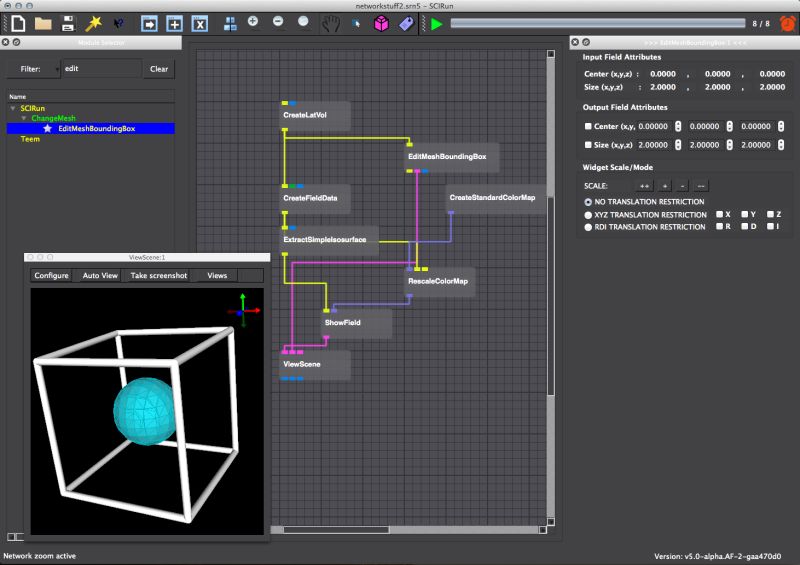The height and width of the screenshot is (565, 800).
Task: Select the Teem package in tree
Action: coord(30,139)
